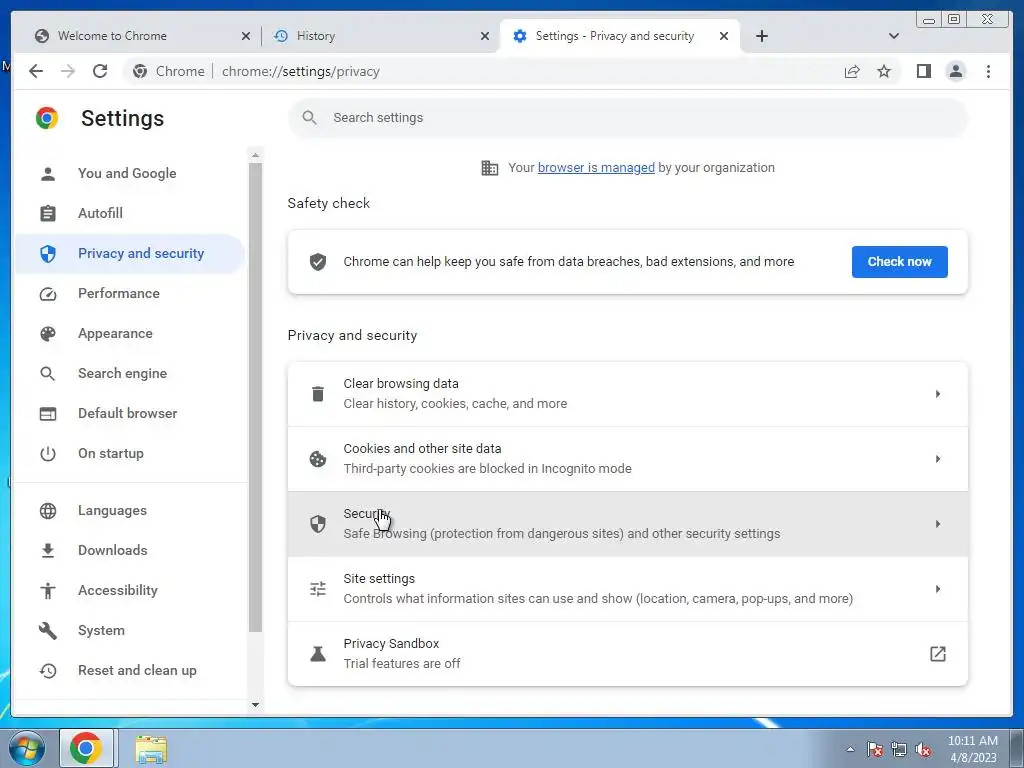Expand Clear browsing data row arrow

(938, 394)
